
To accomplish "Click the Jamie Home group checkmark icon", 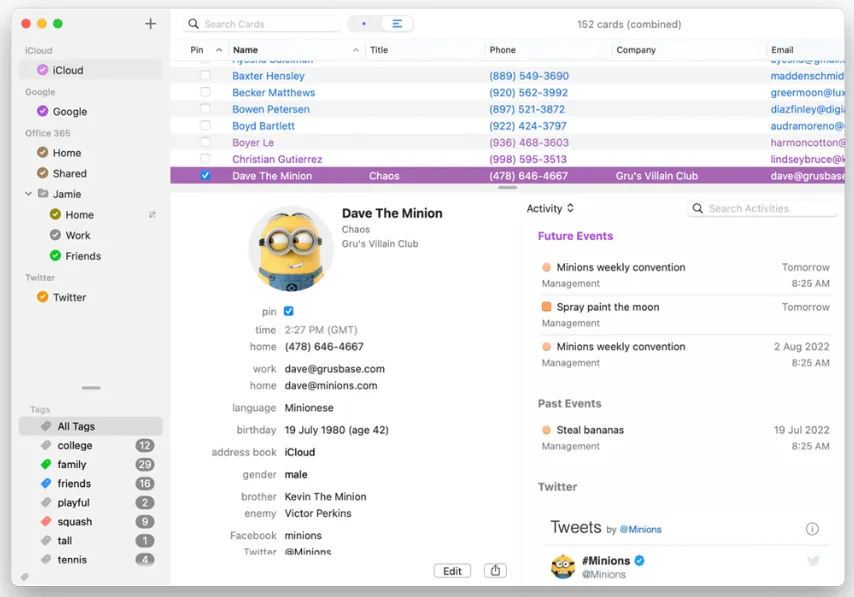I will [55, 215].
